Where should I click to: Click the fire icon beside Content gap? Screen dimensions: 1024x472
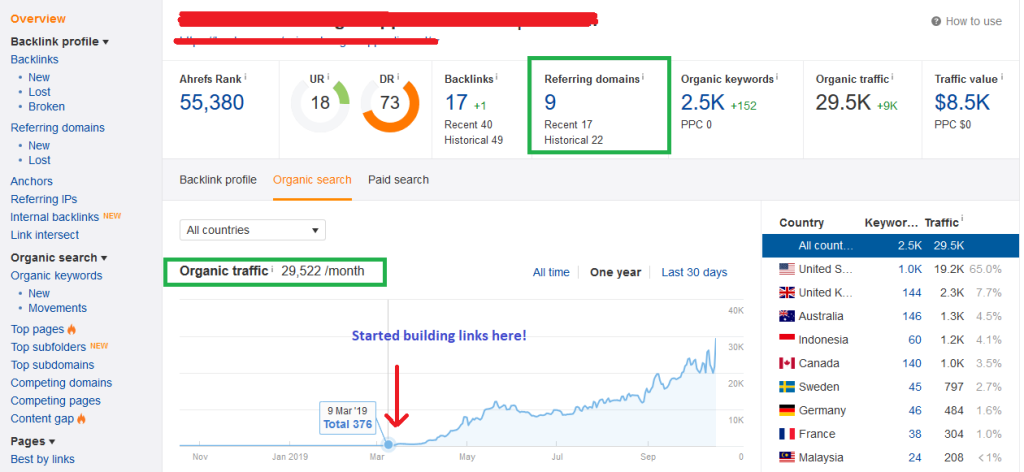coord(81,418)
